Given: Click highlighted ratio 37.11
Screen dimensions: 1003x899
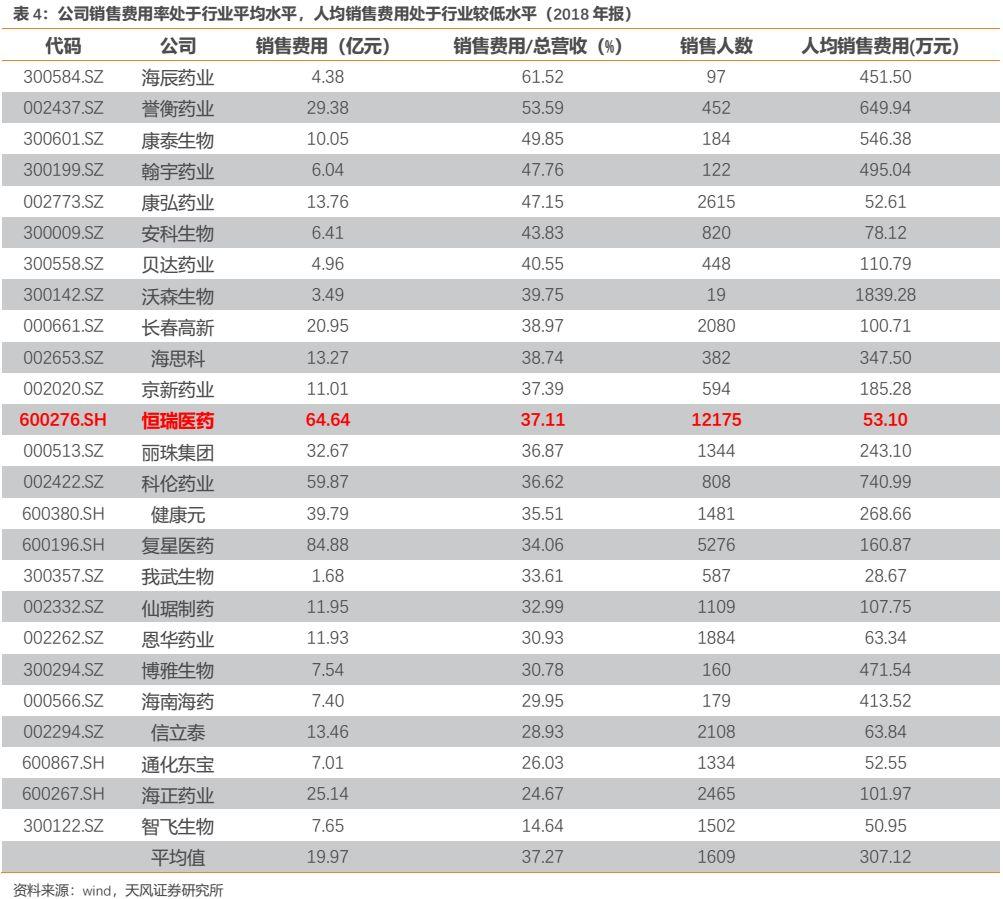Looking at the screenshot, I should click(542, 420).
